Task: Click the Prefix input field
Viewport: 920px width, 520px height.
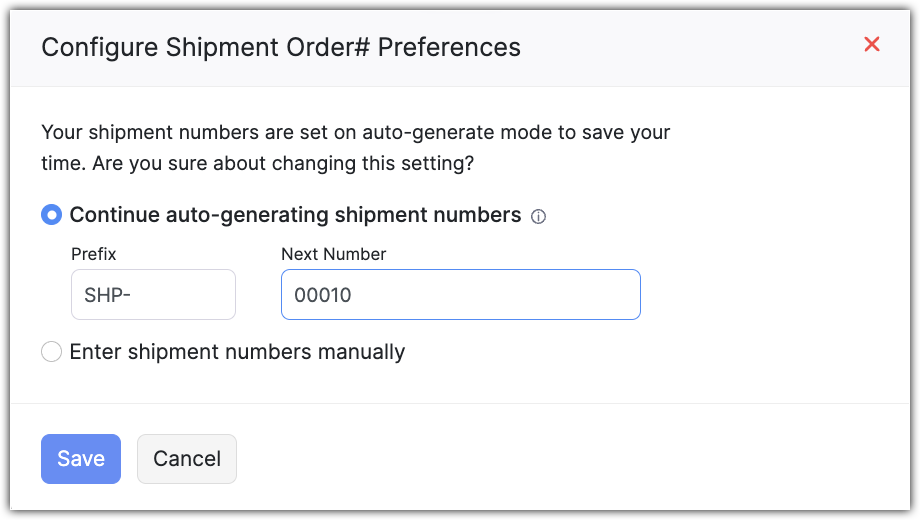Action: coord(153,295)
